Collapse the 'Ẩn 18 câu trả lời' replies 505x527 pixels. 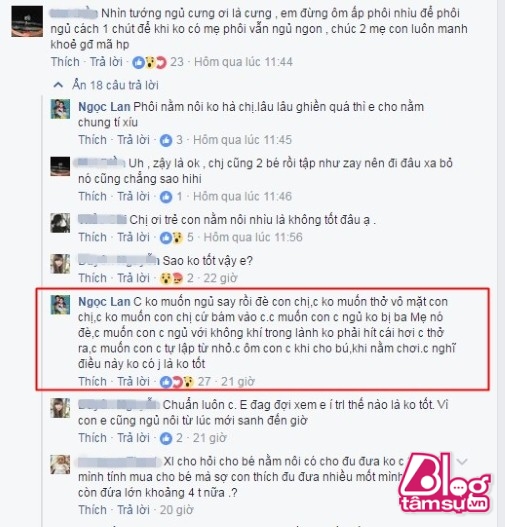coord(106,85)
